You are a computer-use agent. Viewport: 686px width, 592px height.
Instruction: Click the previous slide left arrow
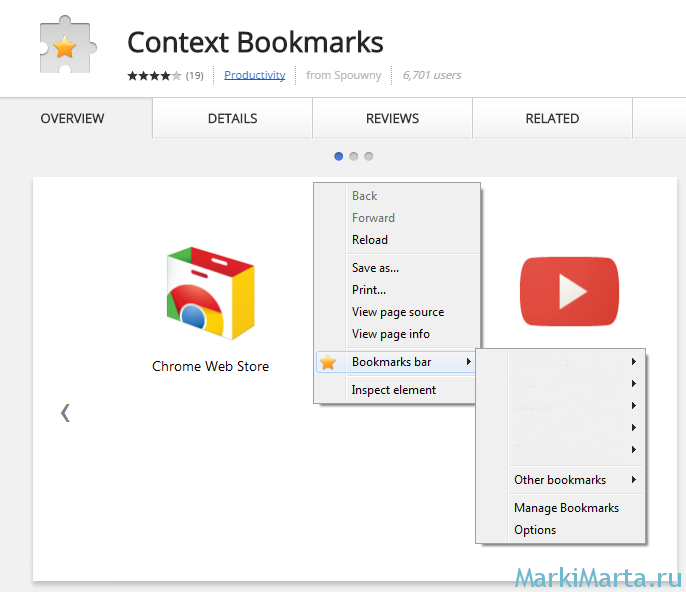65,412
